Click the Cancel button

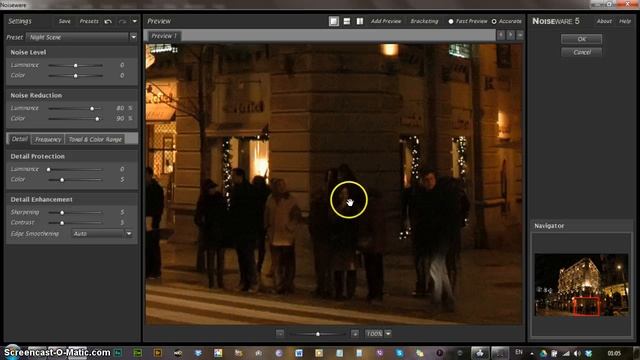(x=581, y=52)
